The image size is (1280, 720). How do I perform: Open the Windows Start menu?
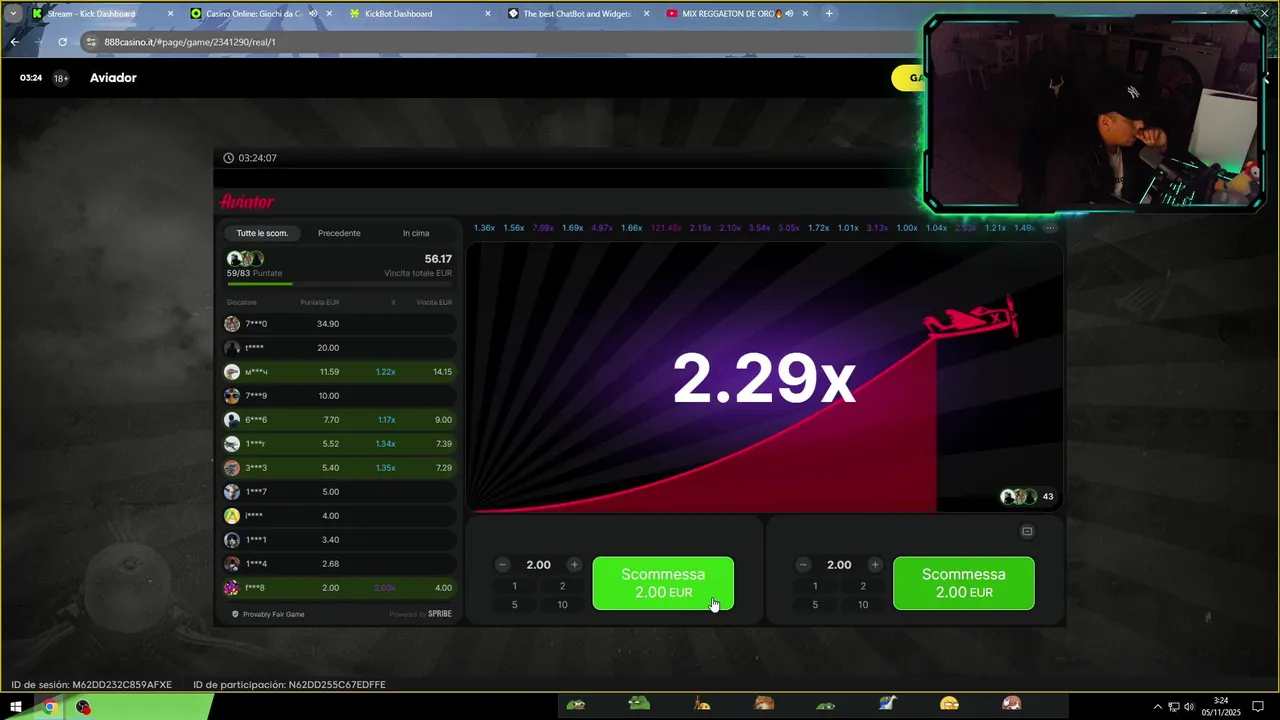pyautogui.click(x=16, y=707)
